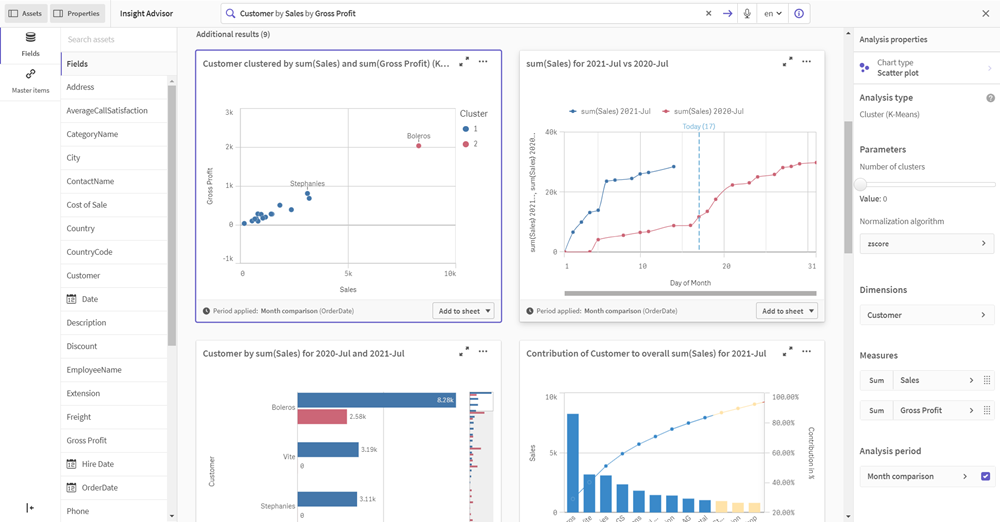This screenshot has height=522, width=1000.
Task: Open zscore normalization algorithm option
Action: [926, 244]
